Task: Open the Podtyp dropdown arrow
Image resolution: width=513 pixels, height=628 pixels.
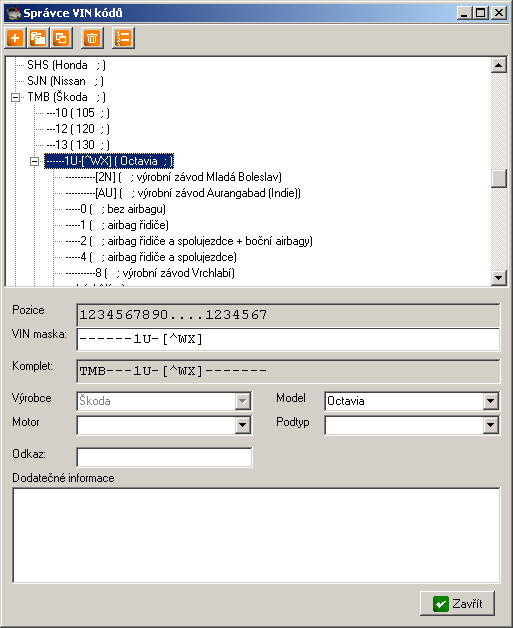Action: click(x=491, y=425)
